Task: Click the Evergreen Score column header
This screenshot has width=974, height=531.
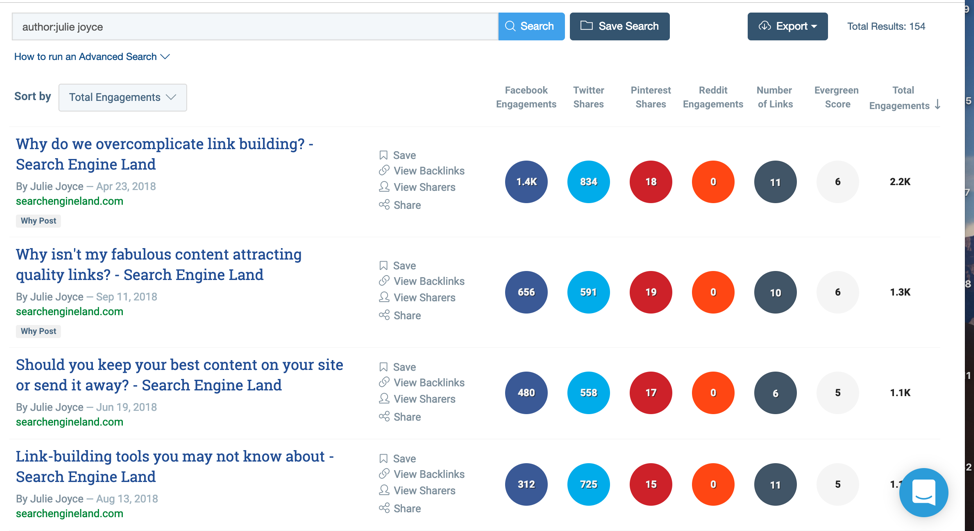Action: click(x=836, y=97)
